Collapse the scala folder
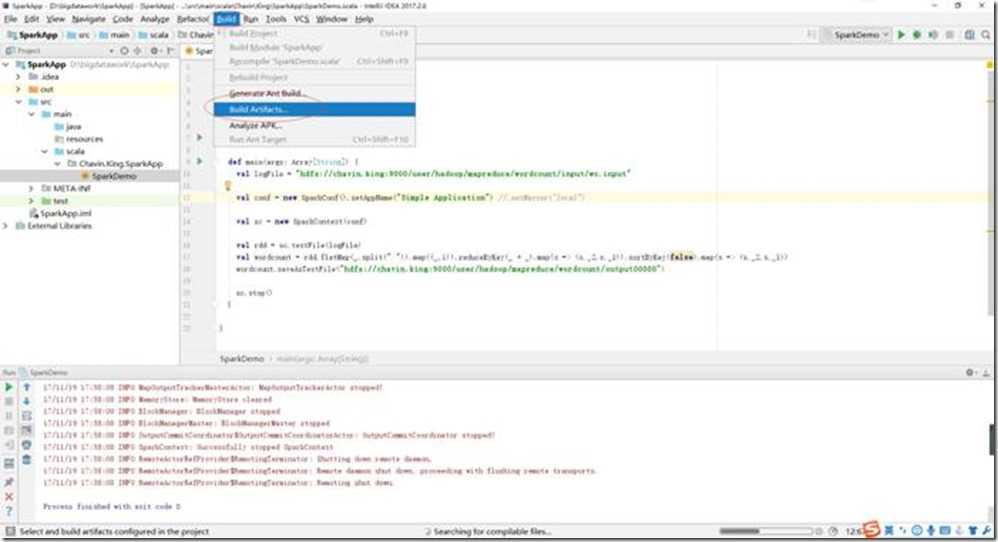The image size is (998, 542). [x=44, y=151]
